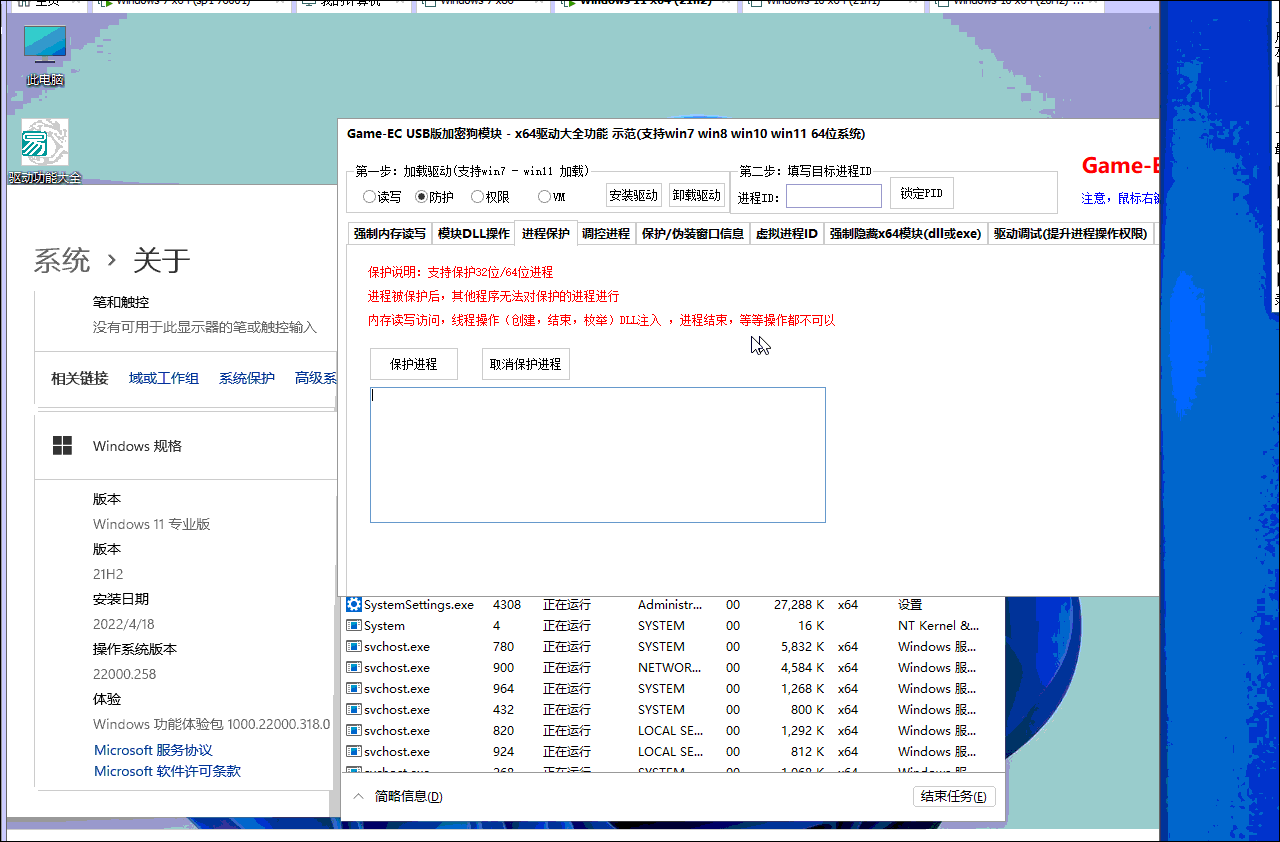Click the svchost.exe icon in the PID 780 row
1280x842 pixels.
(x=353, y=647)
